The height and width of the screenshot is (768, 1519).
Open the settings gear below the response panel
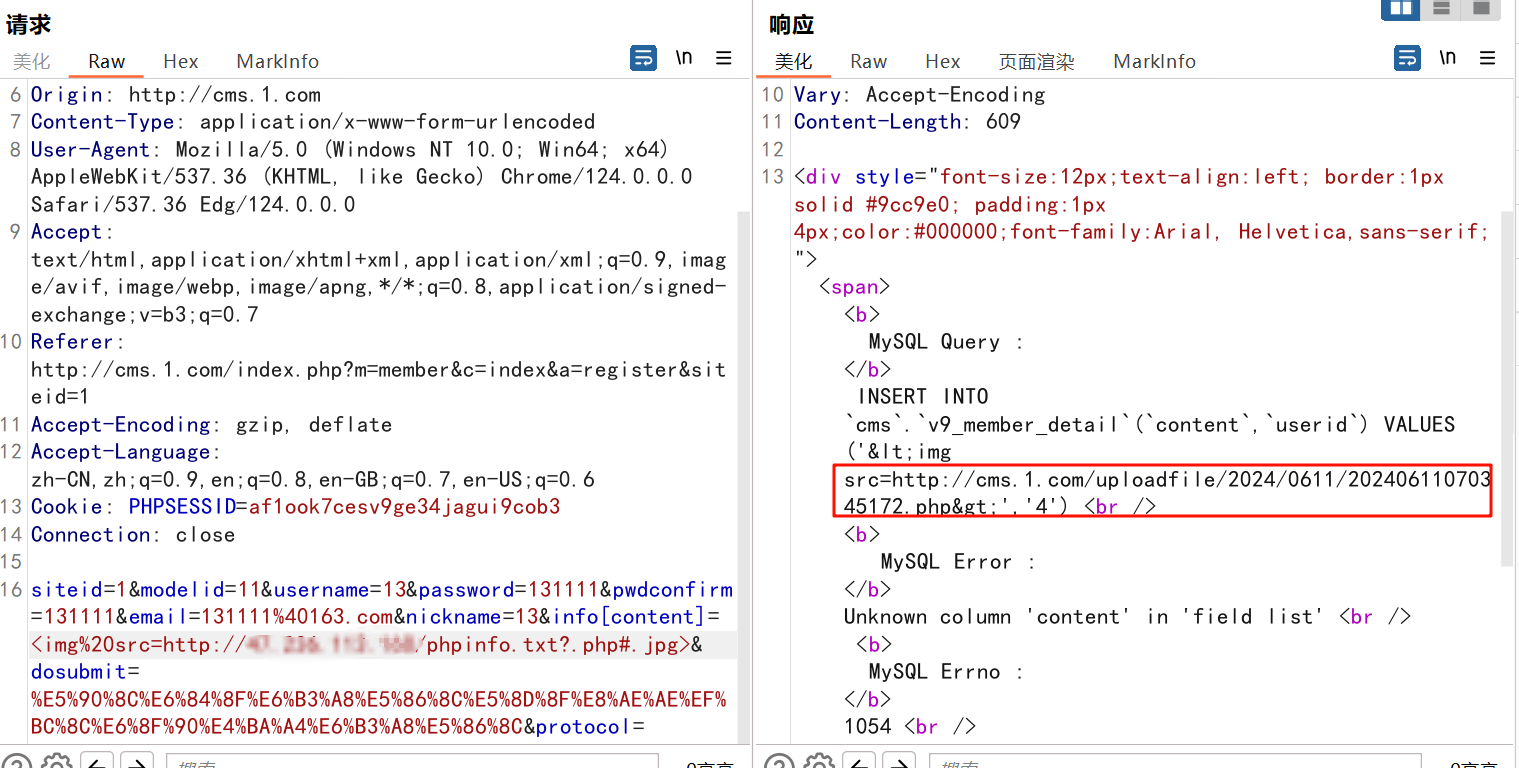click(x=819, y=761)
